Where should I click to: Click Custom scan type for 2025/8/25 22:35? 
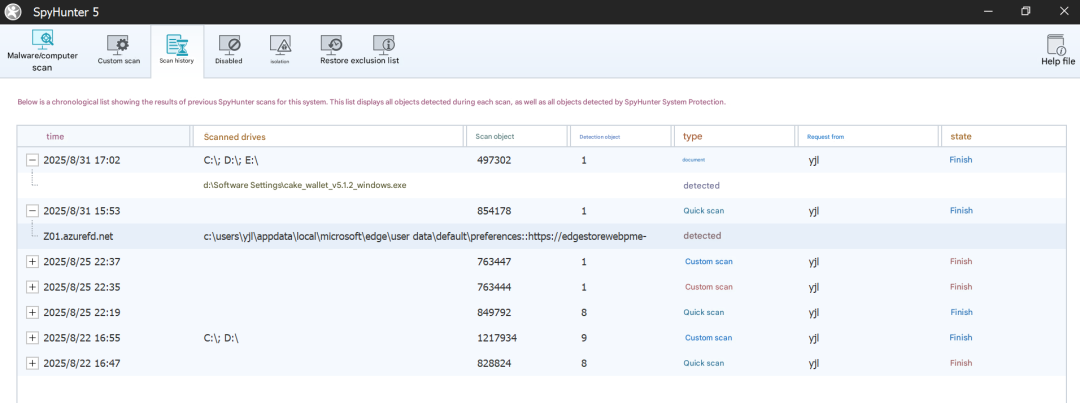pos(709,287)
